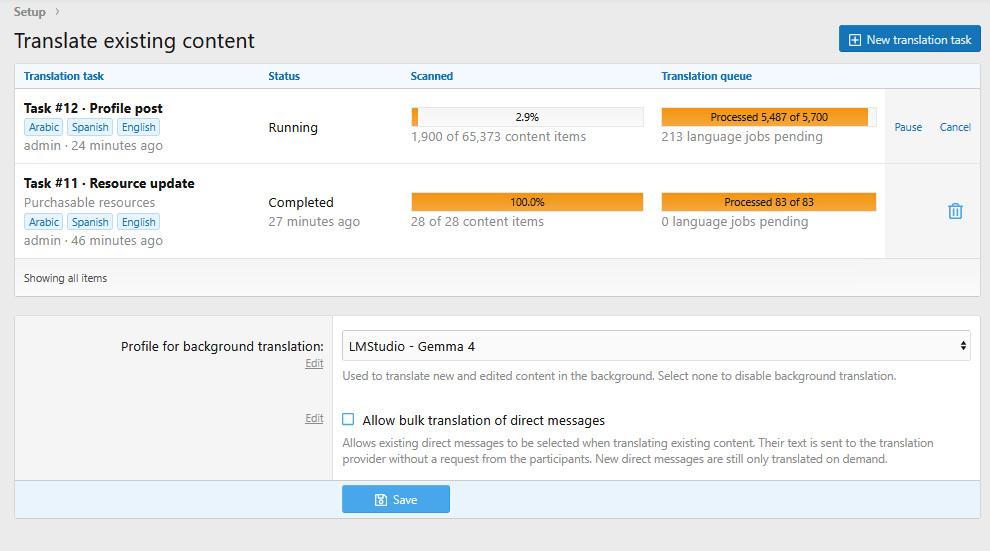This screenshot has height=551, width=990.
Task: Open the background translation profile dropdown
Action: [656, 346]
